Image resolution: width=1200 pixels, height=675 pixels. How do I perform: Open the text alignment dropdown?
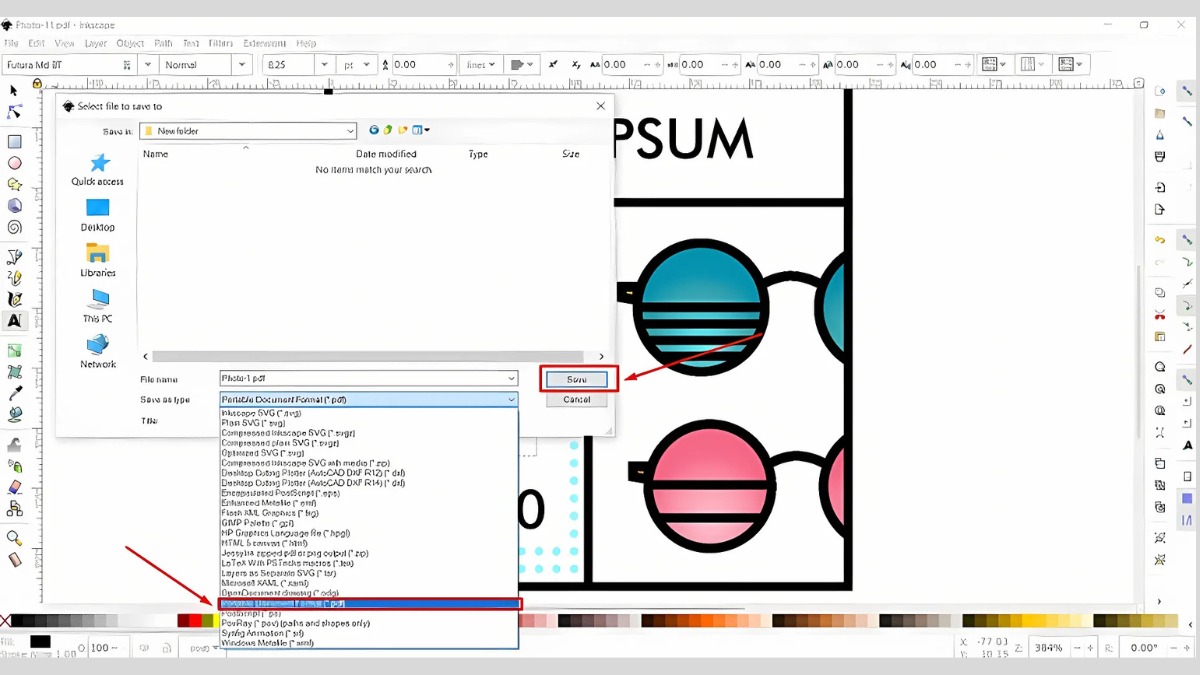coord(524,65)
